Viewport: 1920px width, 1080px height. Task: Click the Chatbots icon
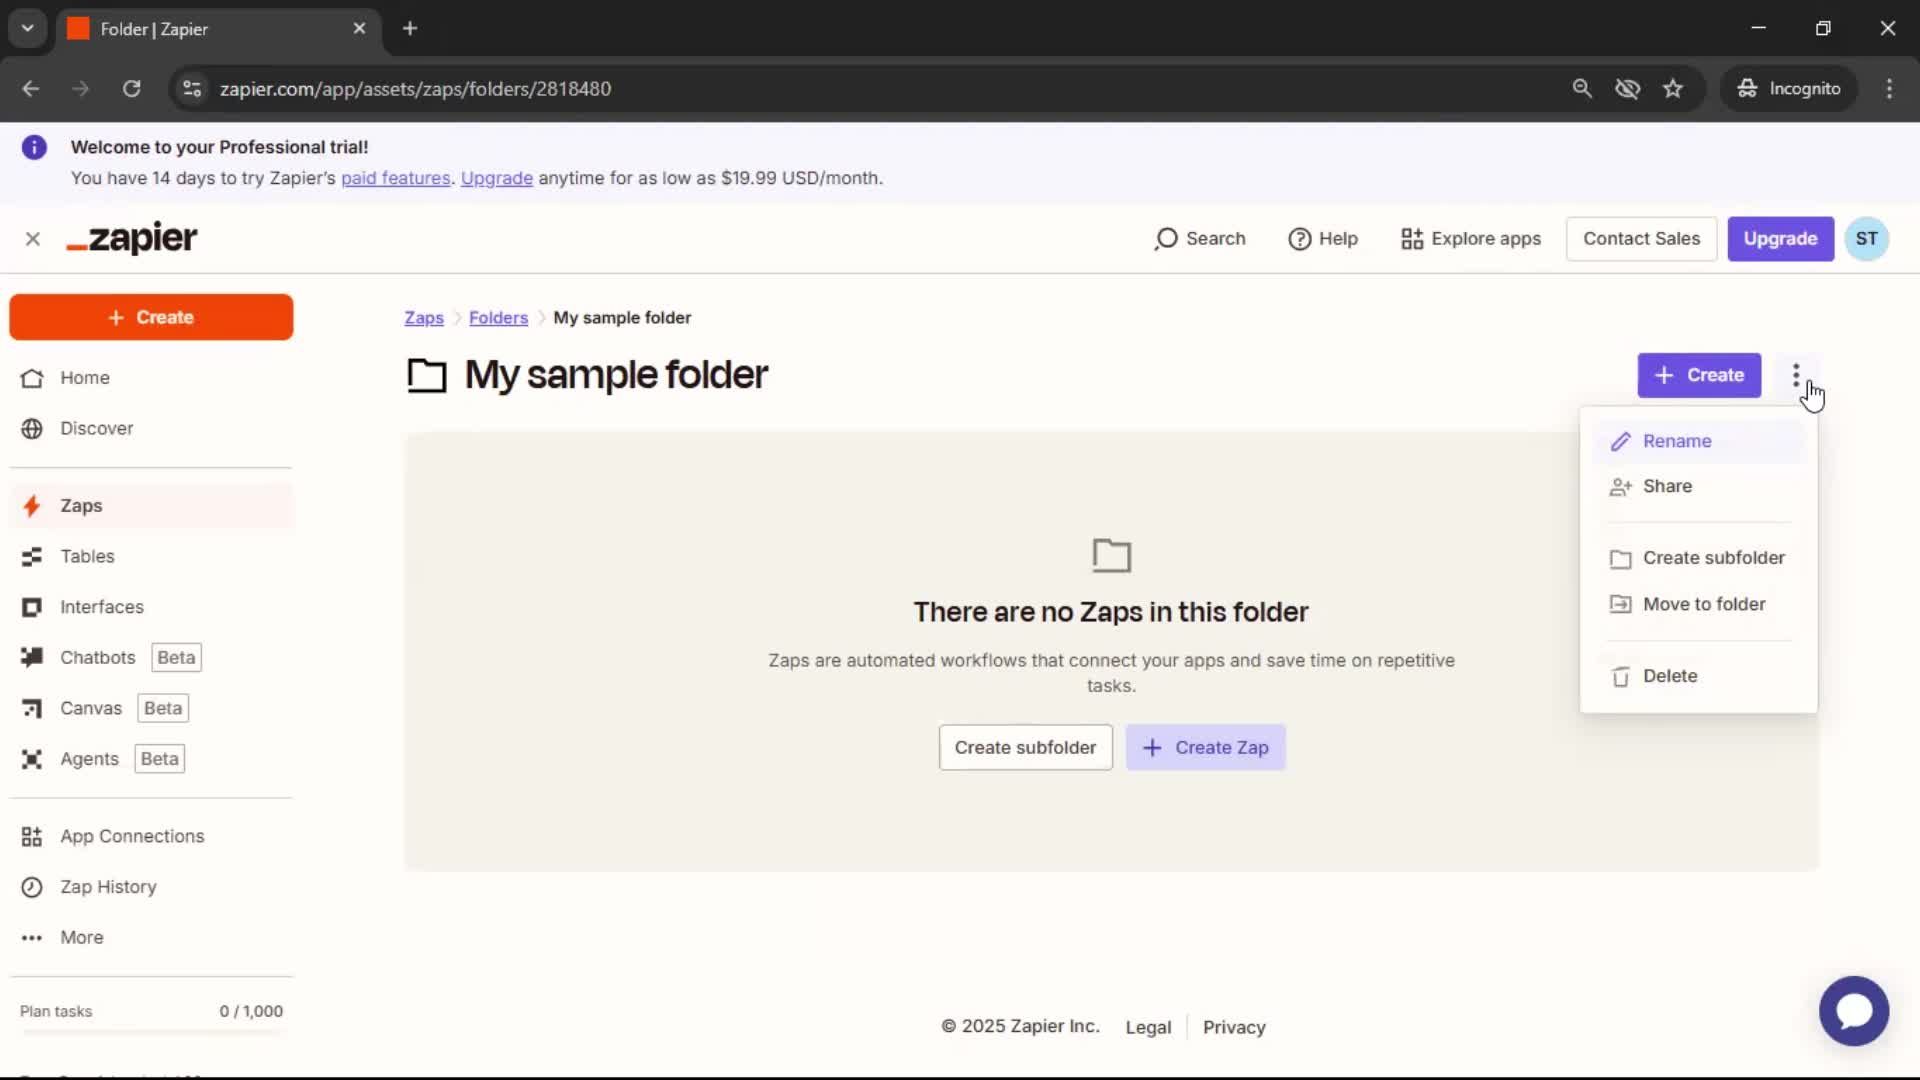pyautogui.click(x=32, y=657)
